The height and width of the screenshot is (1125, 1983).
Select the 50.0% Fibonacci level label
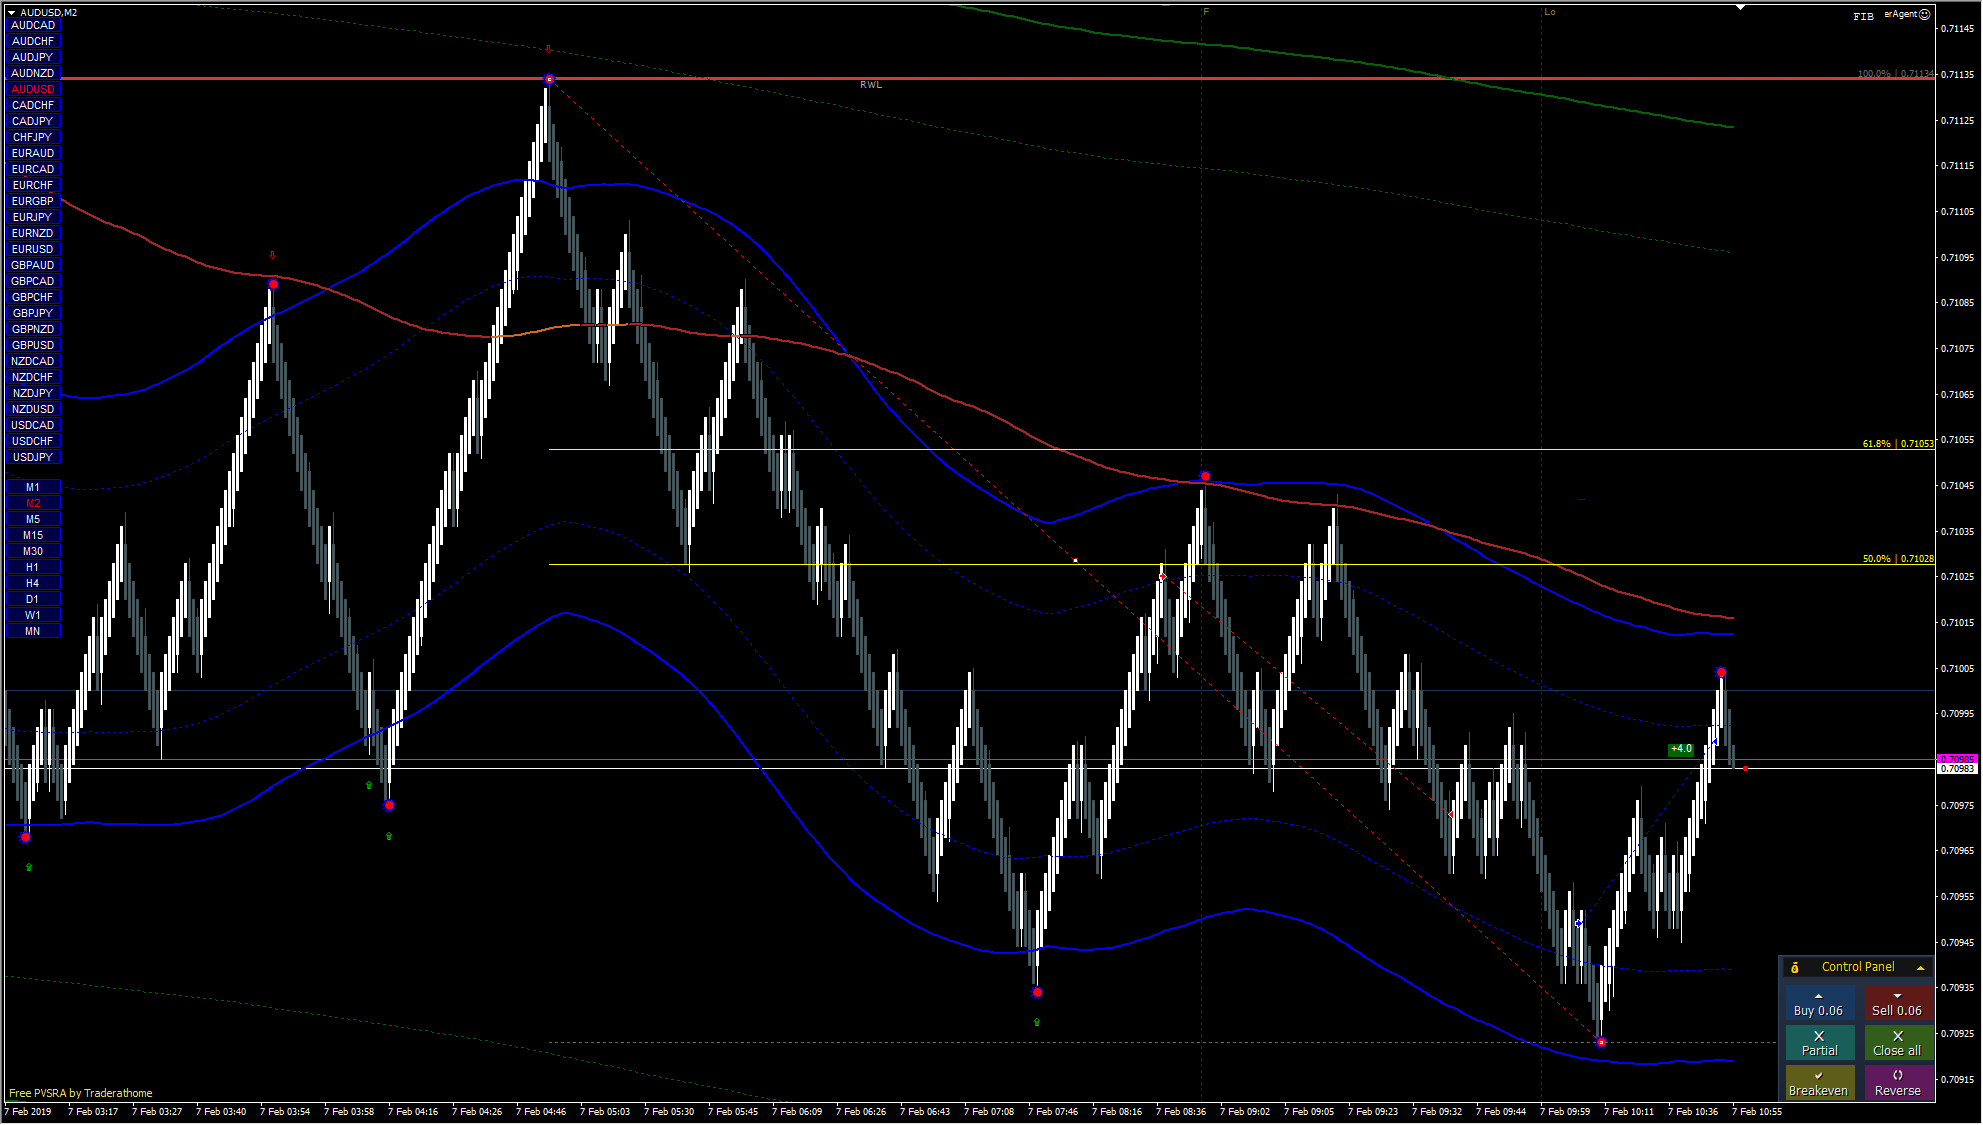pyautogui.click(x=1897, y=559)
